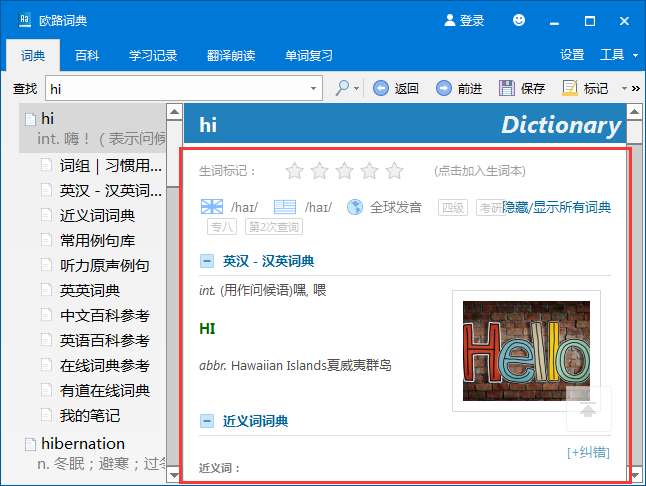The width and height of the screenshot is (646, 486).
Task: Collapse the 英汉-汉英词典 section
Action: [x=207, y=261]
